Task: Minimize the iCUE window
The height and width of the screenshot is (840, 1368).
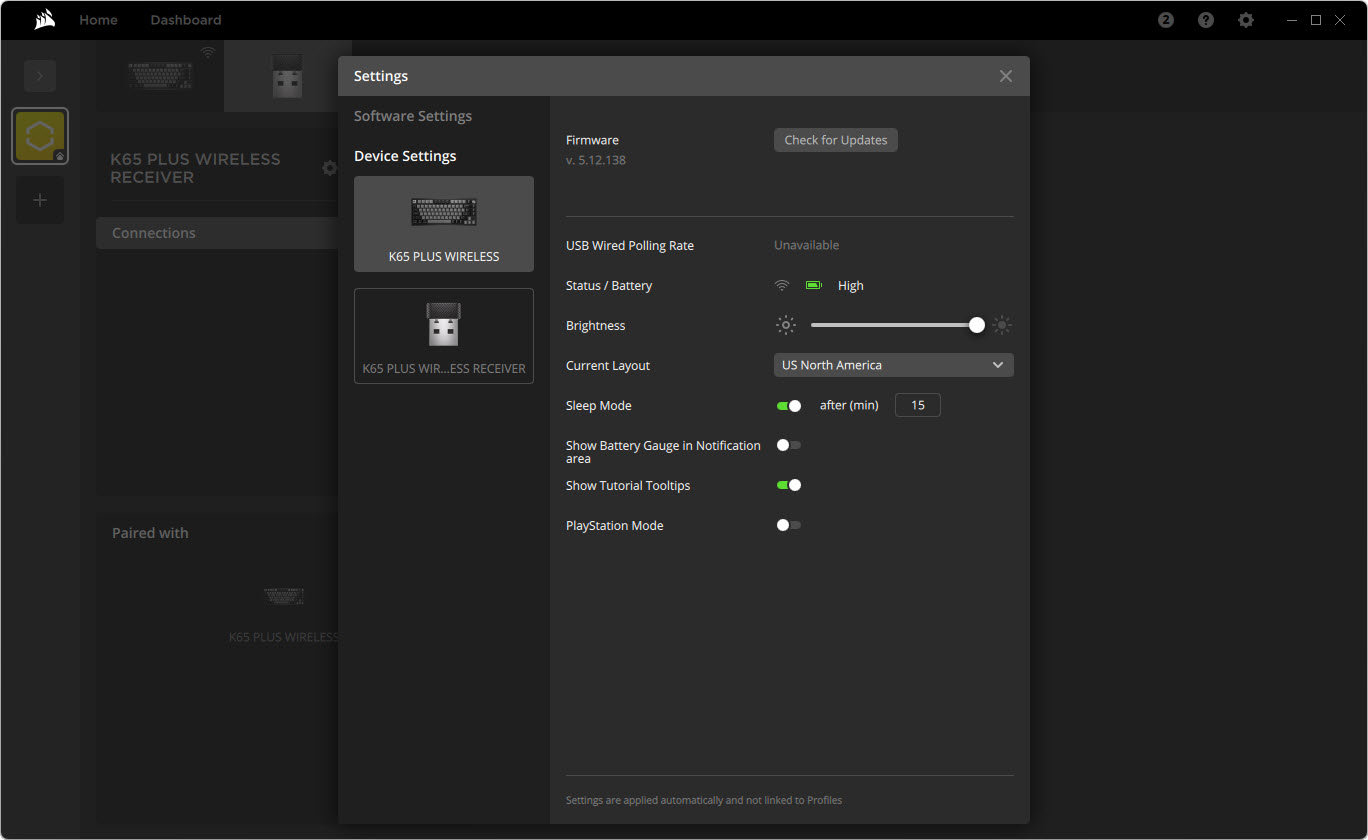Action: tap(1293, 20)
